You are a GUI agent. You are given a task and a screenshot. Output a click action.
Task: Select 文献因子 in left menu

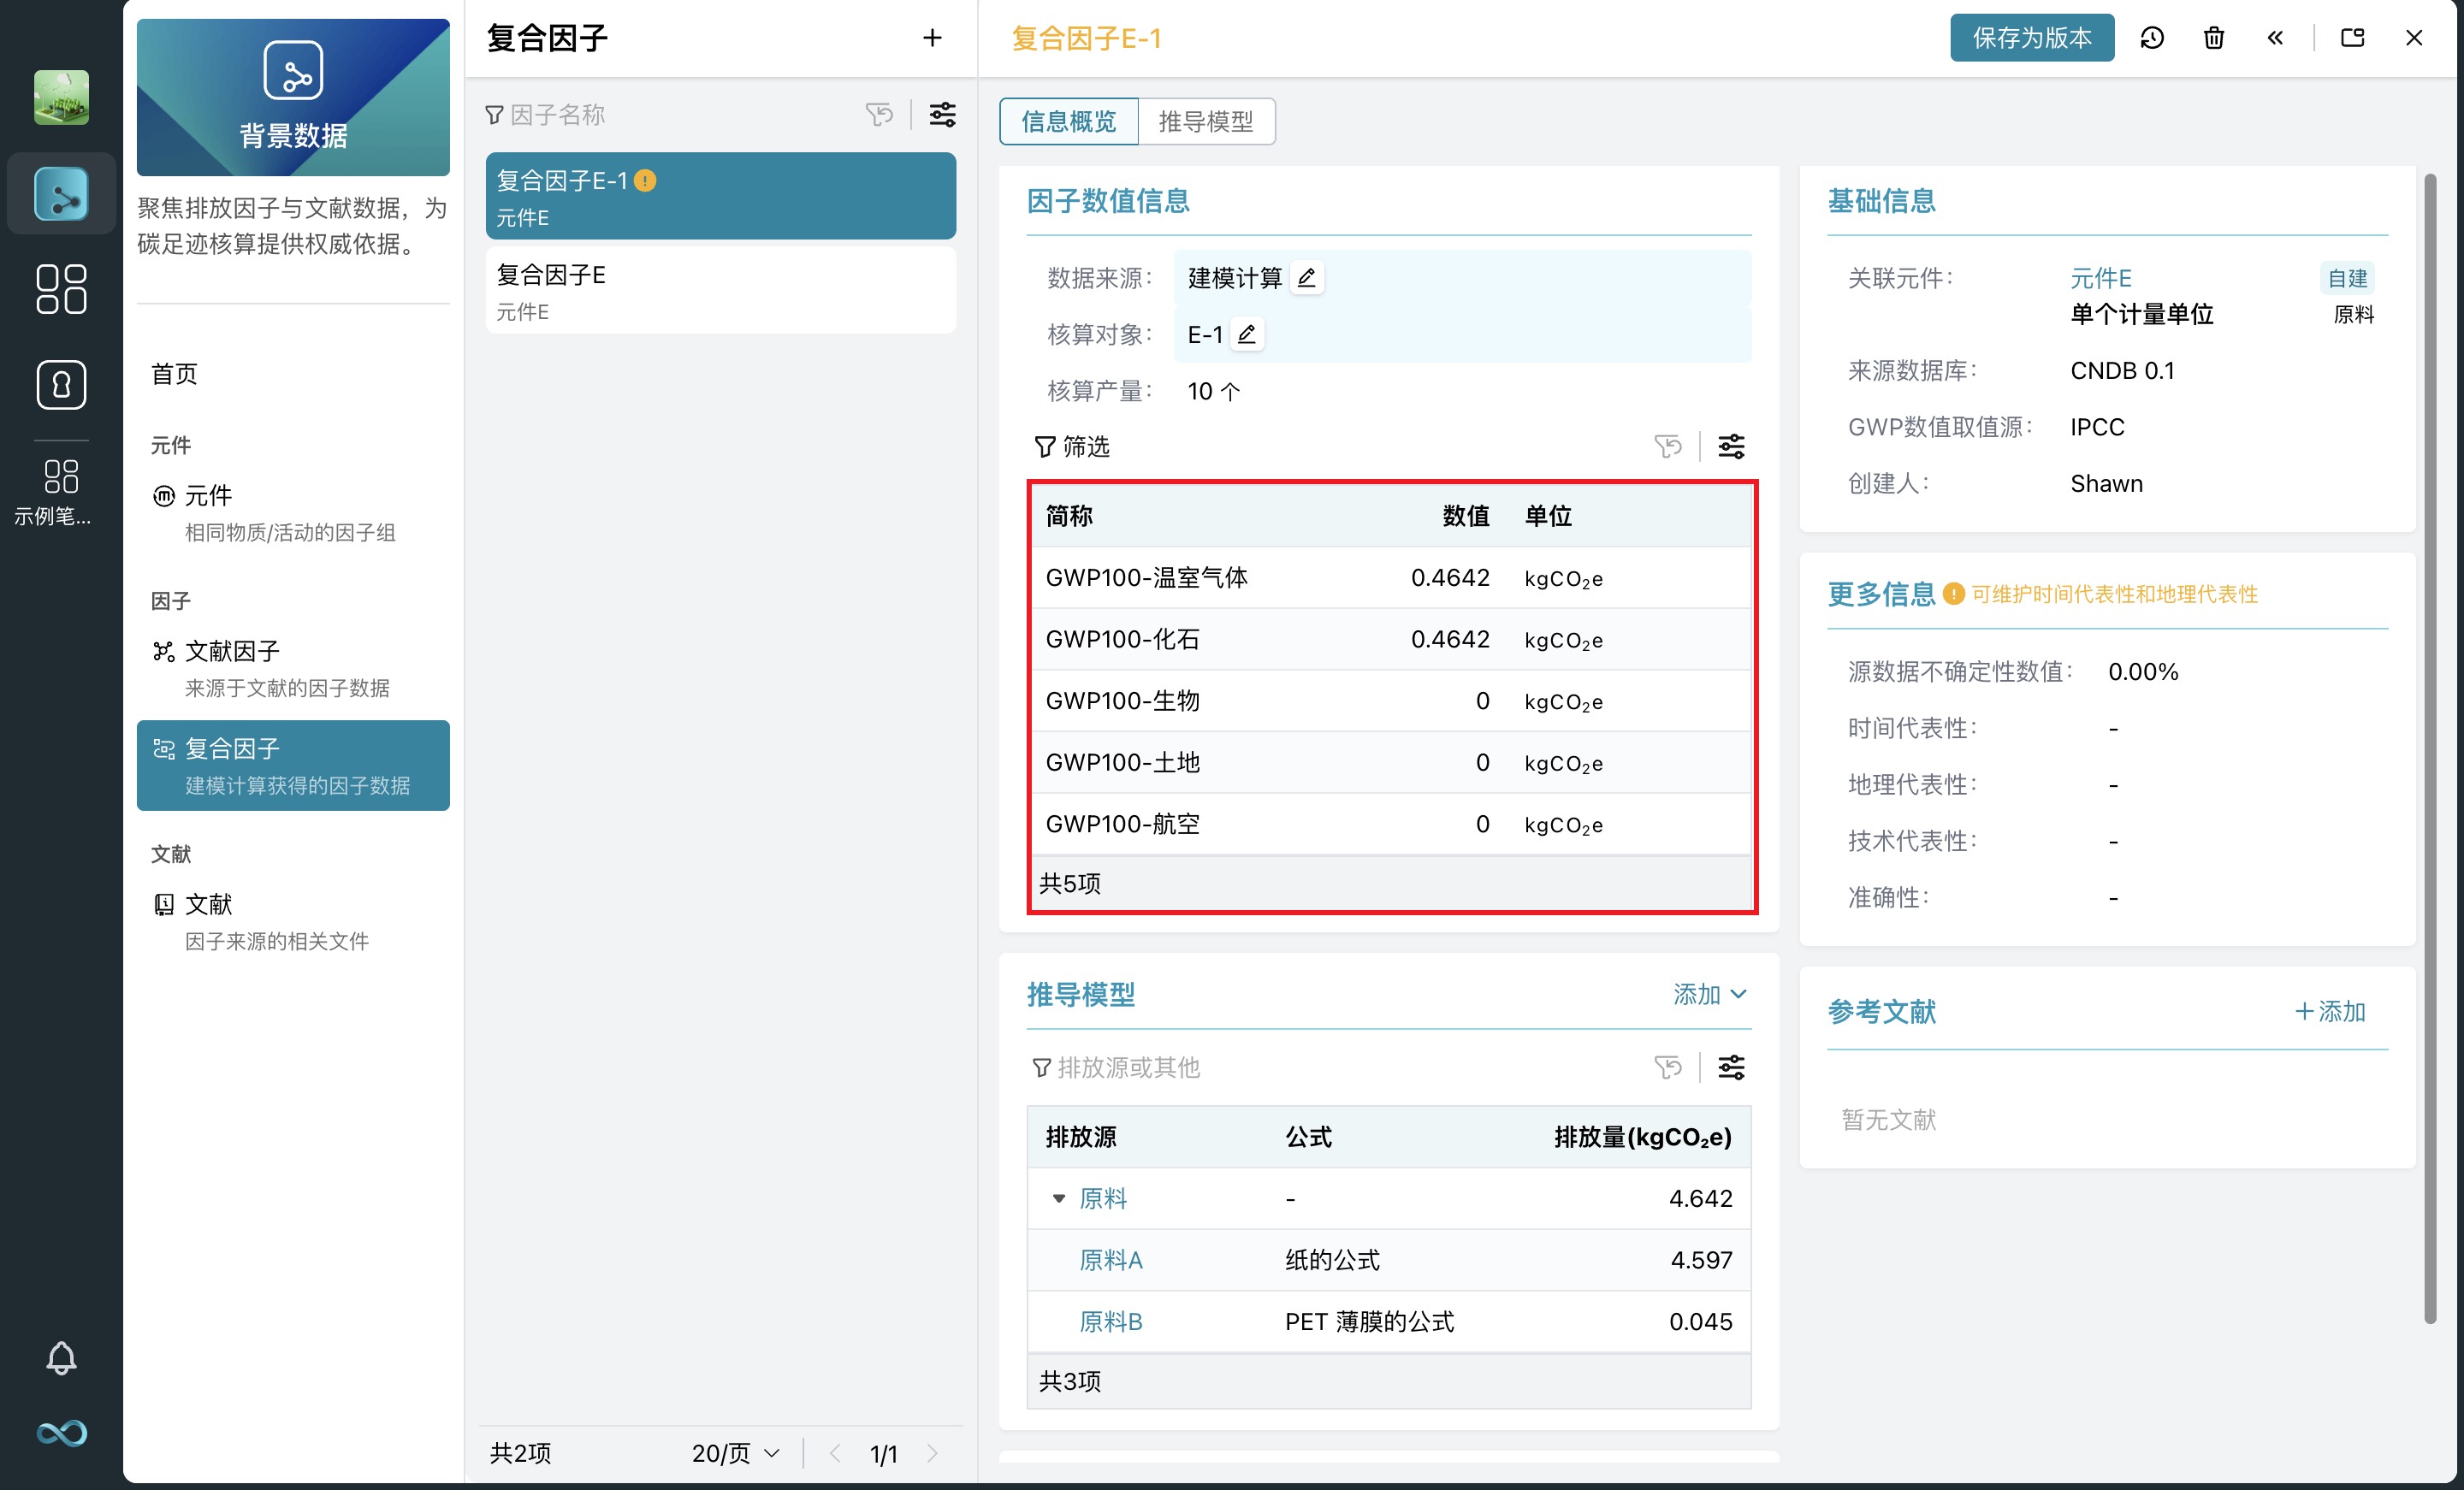coord(232,651)
